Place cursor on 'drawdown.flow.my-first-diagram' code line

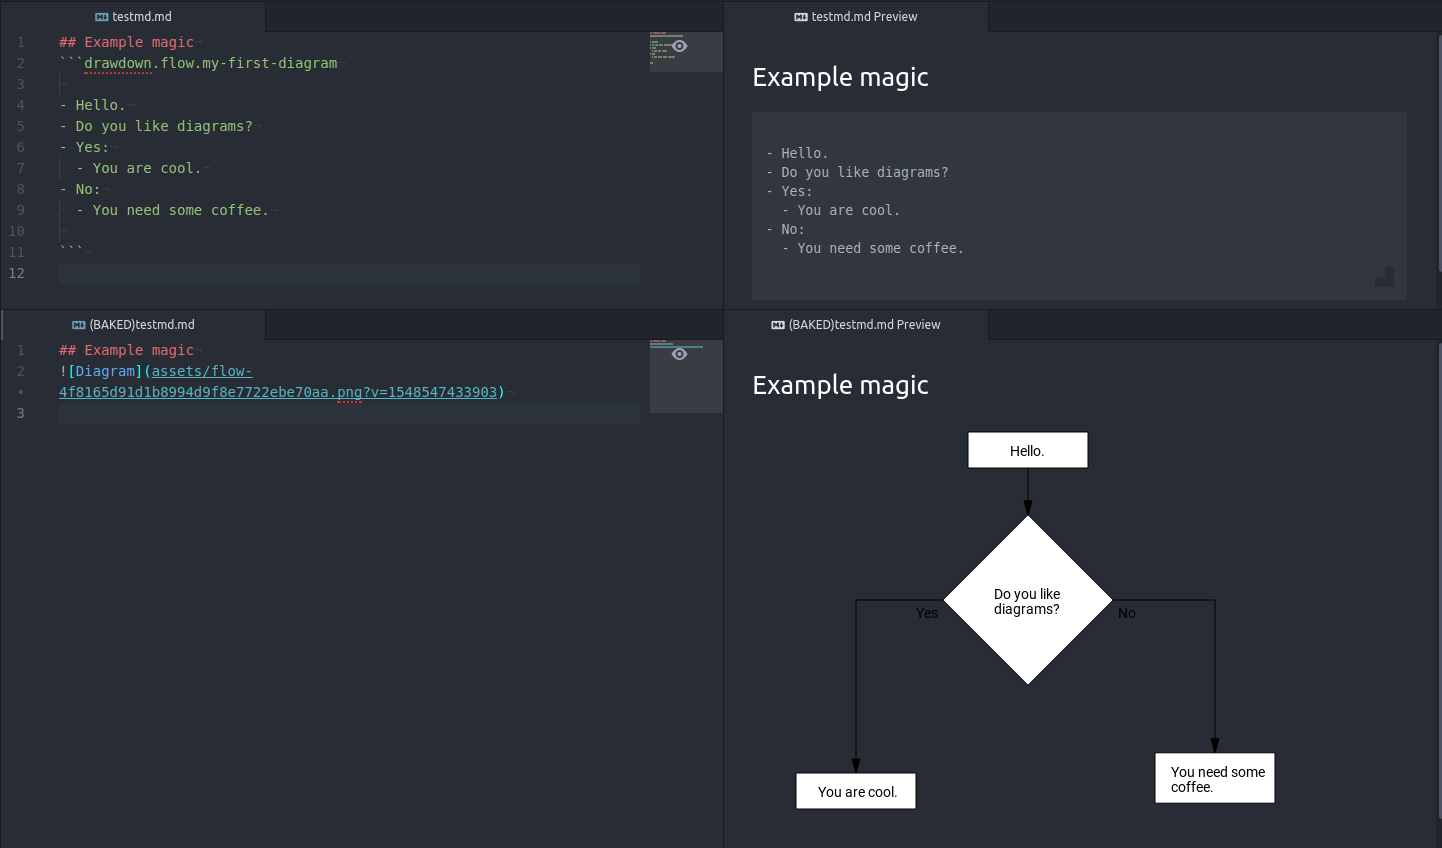click(211, 63)
